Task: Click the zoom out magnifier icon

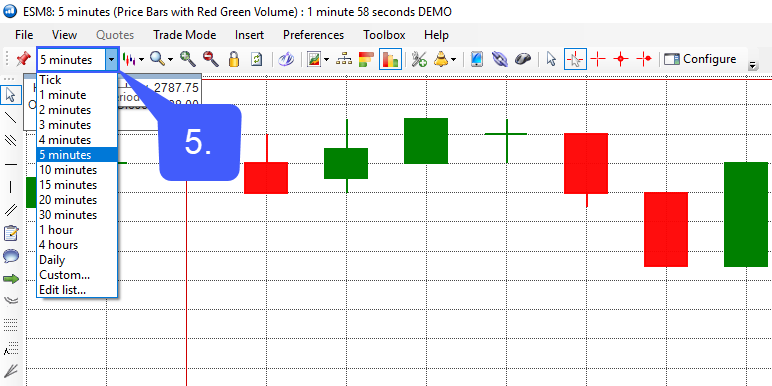Action: coord(211,59)
